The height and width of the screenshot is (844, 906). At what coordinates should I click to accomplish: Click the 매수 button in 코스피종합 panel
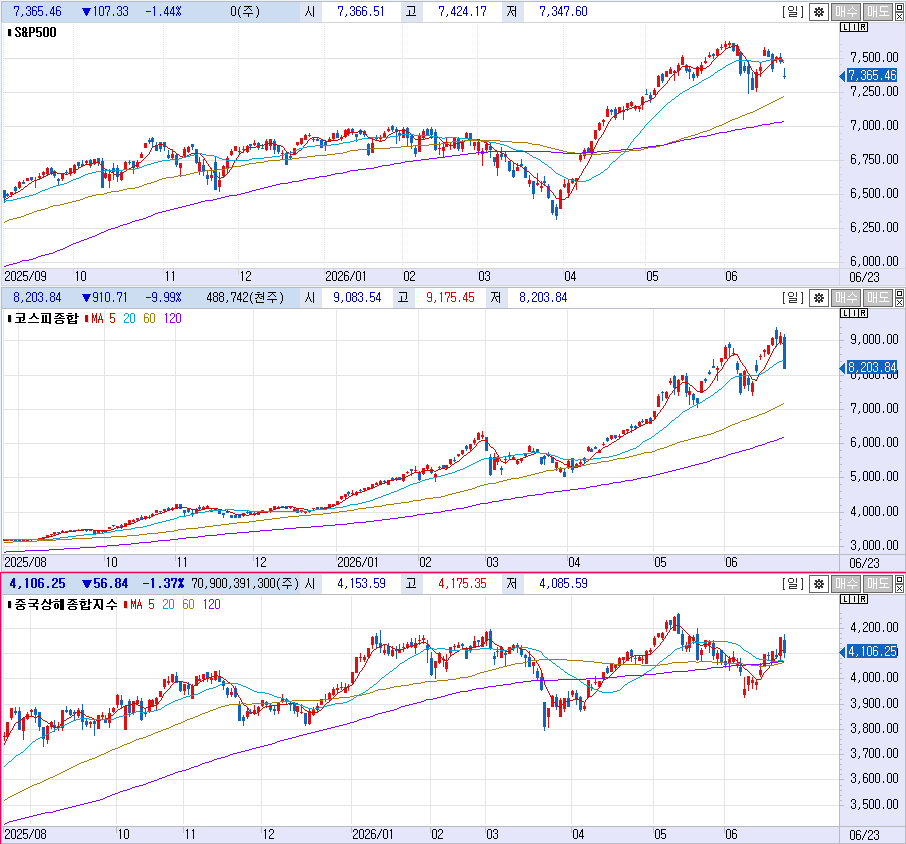click(846, 298)
